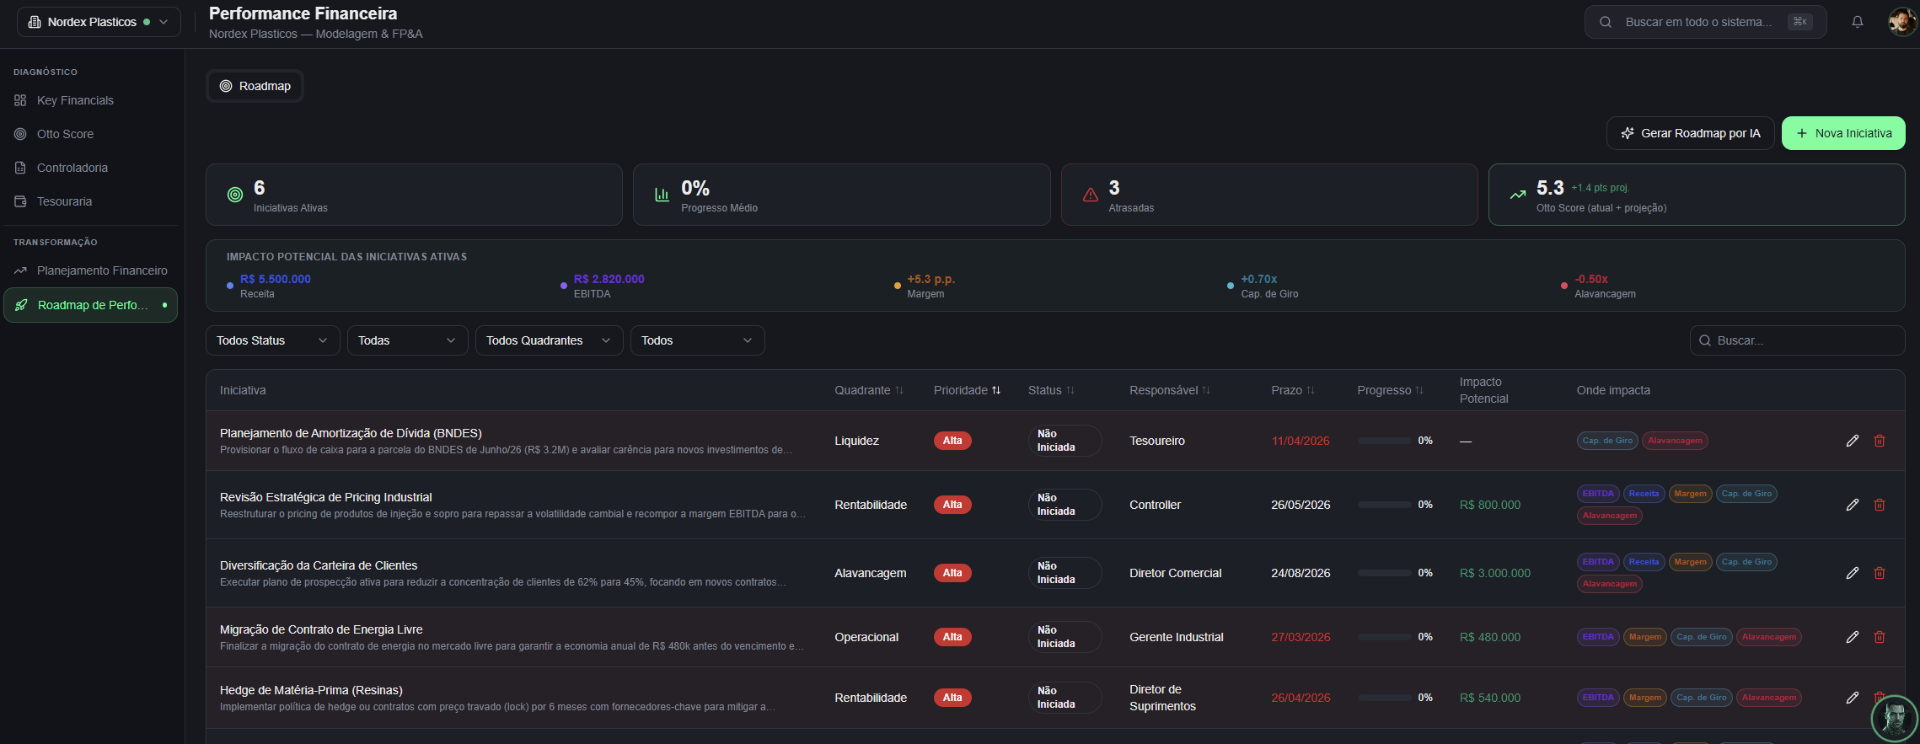Click the bar chart icon on Progresso Médio card

(662, 195)
